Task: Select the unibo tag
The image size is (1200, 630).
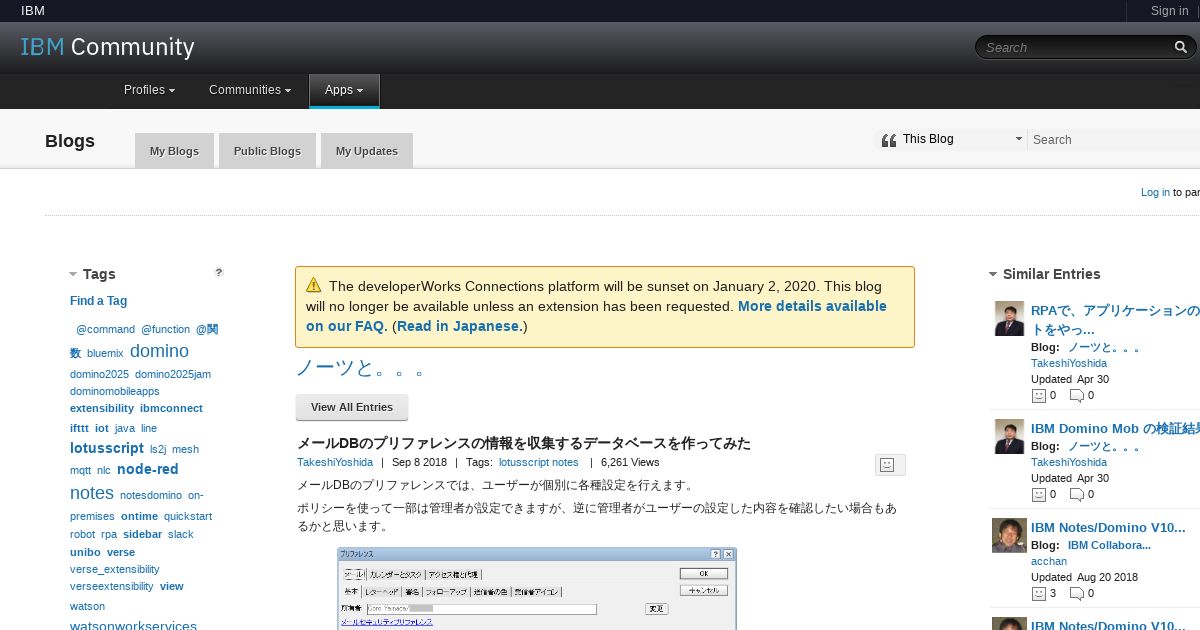Action: pos(85,552)
